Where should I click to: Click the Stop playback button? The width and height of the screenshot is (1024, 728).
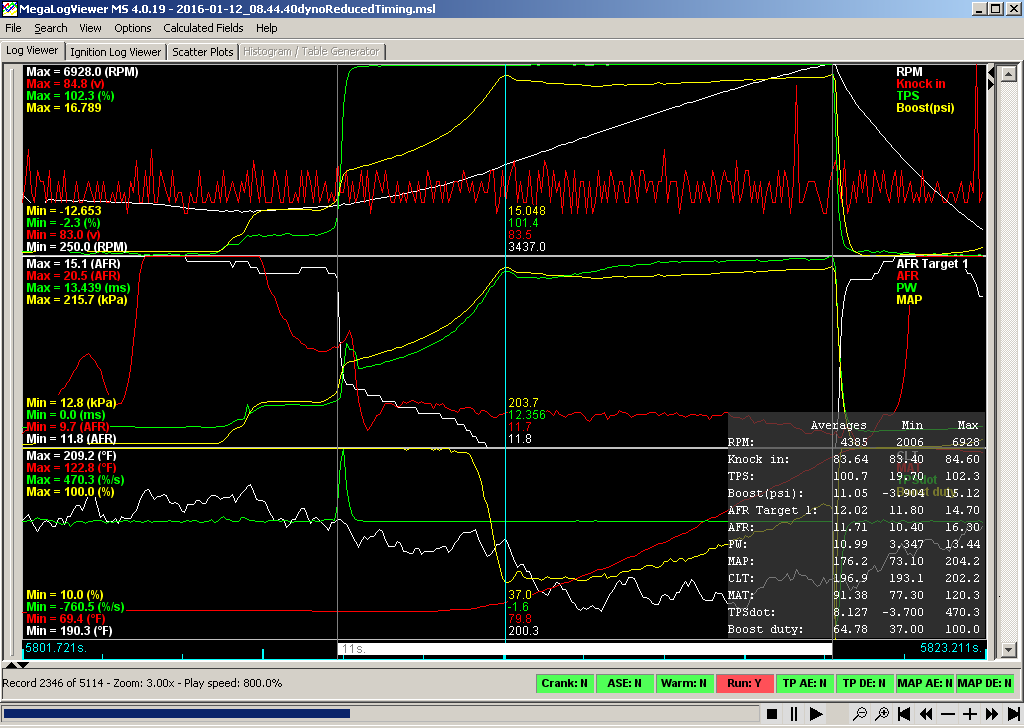point(772,714)
